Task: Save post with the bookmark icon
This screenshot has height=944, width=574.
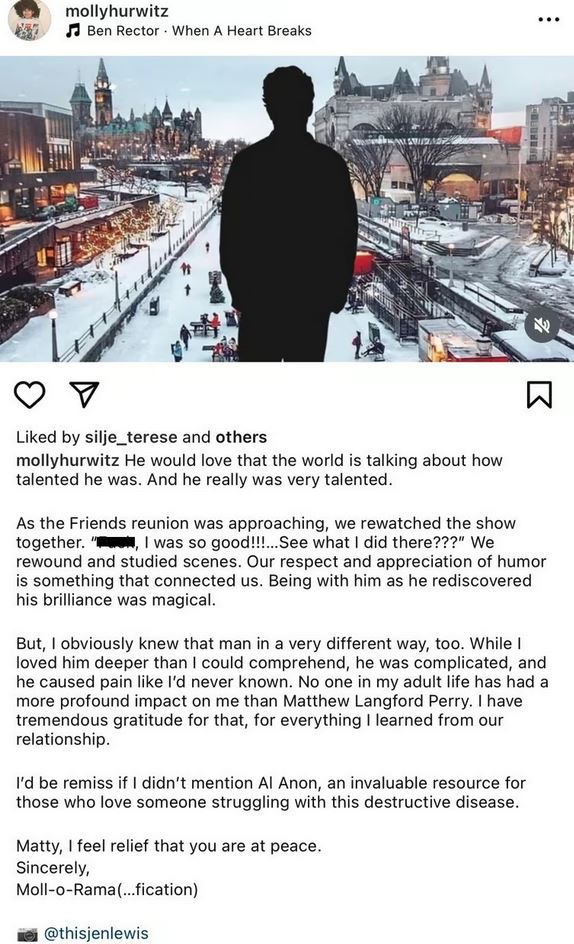Action: click(x=539, y=395)
